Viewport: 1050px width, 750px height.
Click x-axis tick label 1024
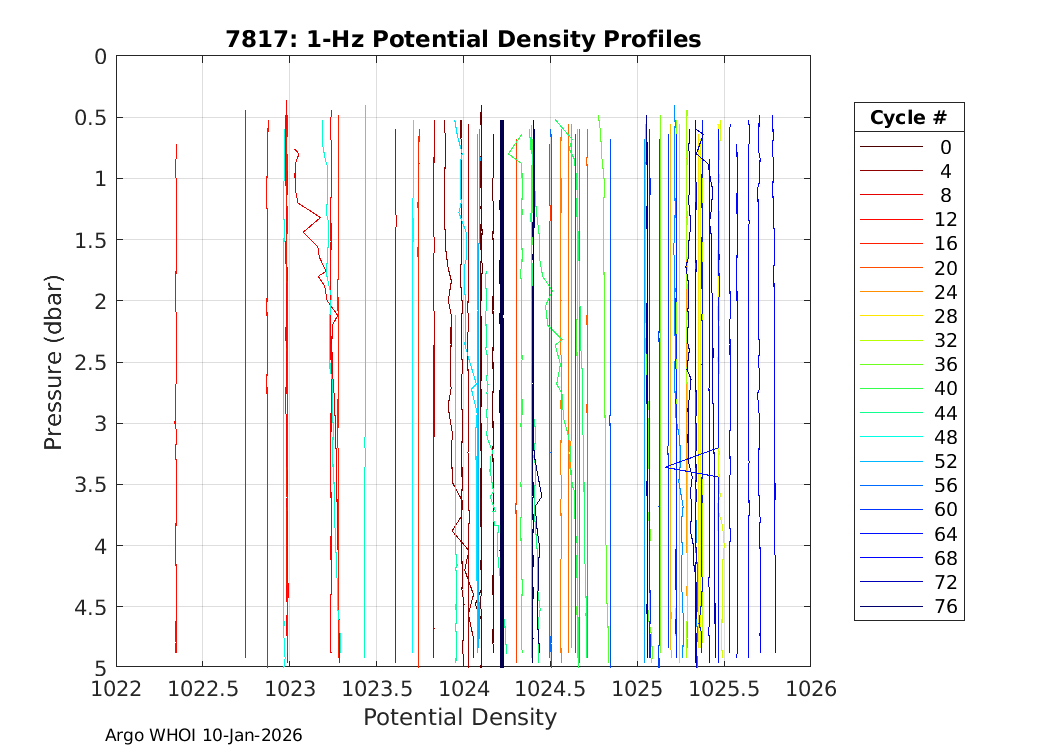coord(463,688)
